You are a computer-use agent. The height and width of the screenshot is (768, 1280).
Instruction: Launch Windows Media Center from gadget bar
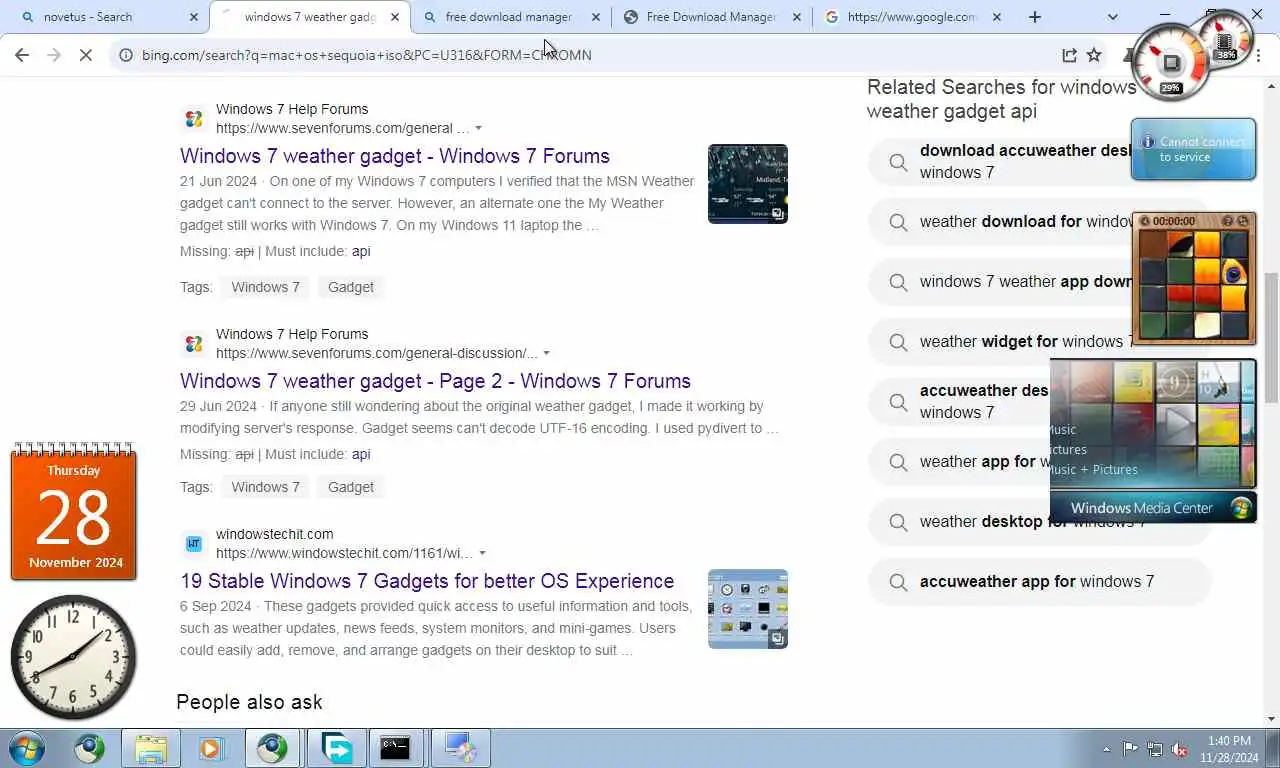(1153, 508)
